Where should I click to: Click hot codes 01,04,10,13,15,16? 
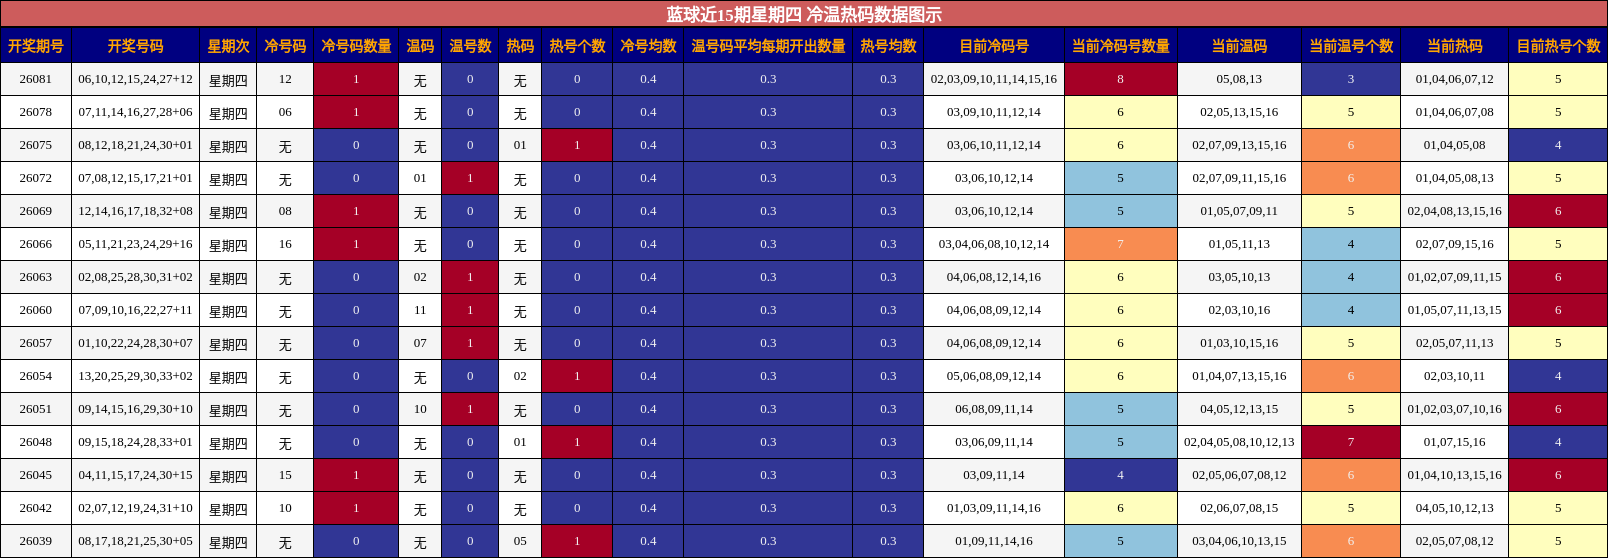coord(1454,475)
